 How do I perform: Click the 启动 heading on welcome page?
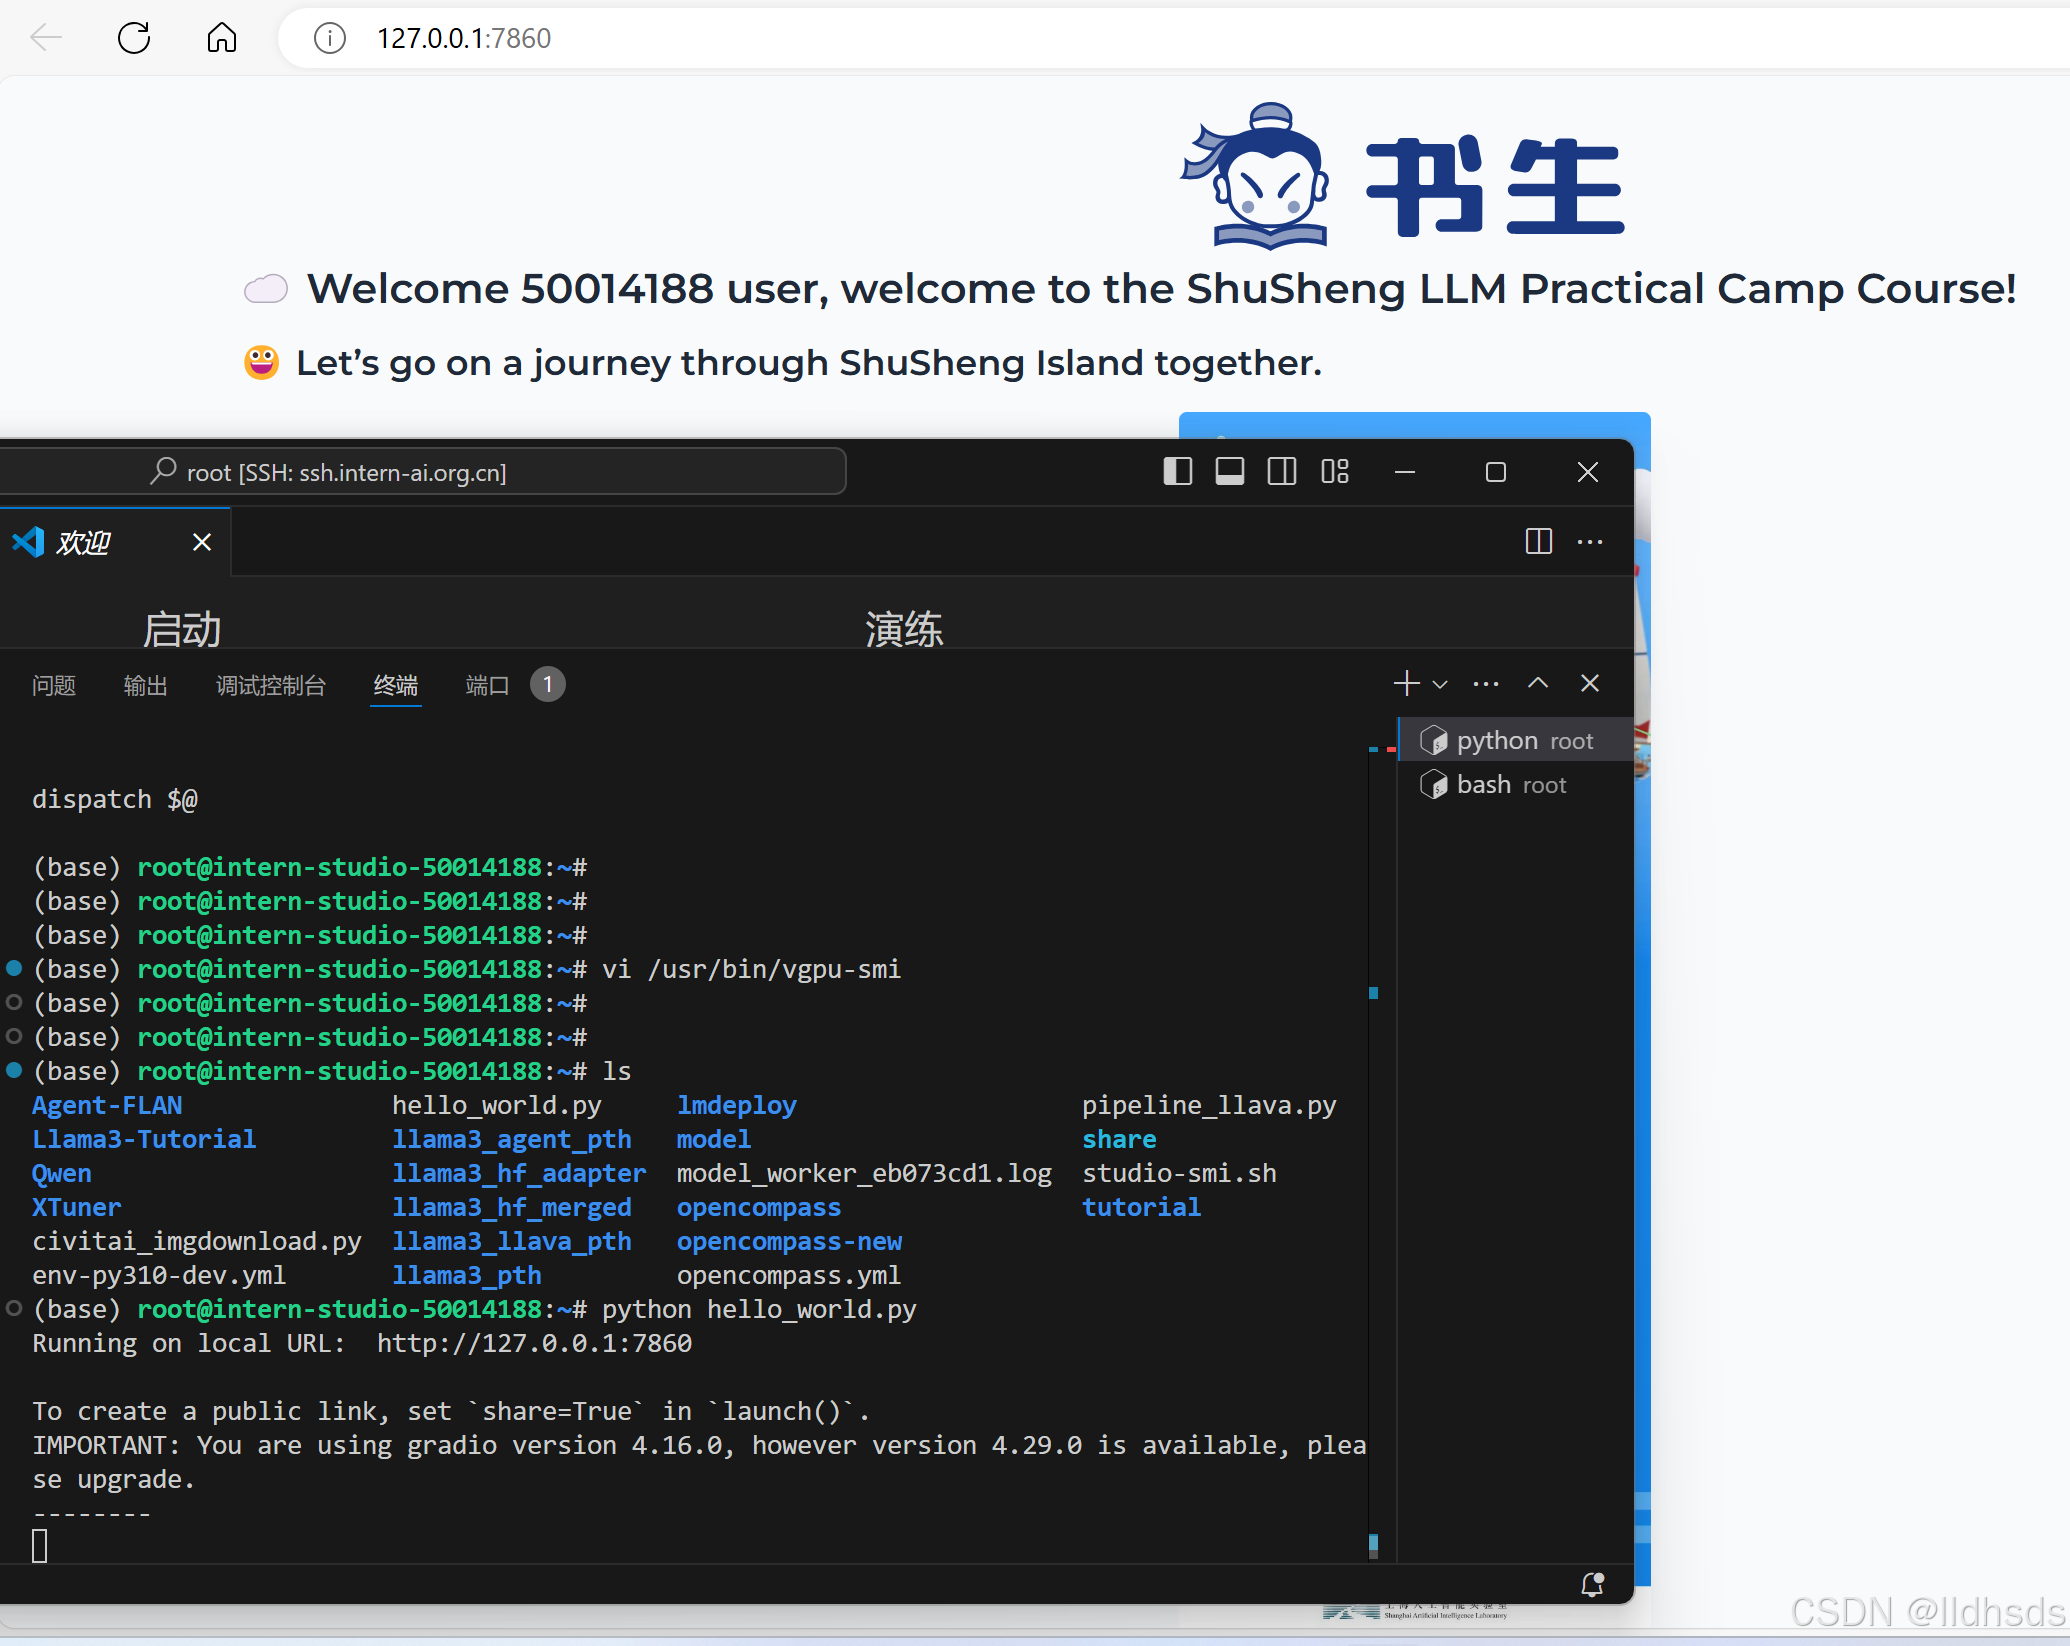[182, 629]
